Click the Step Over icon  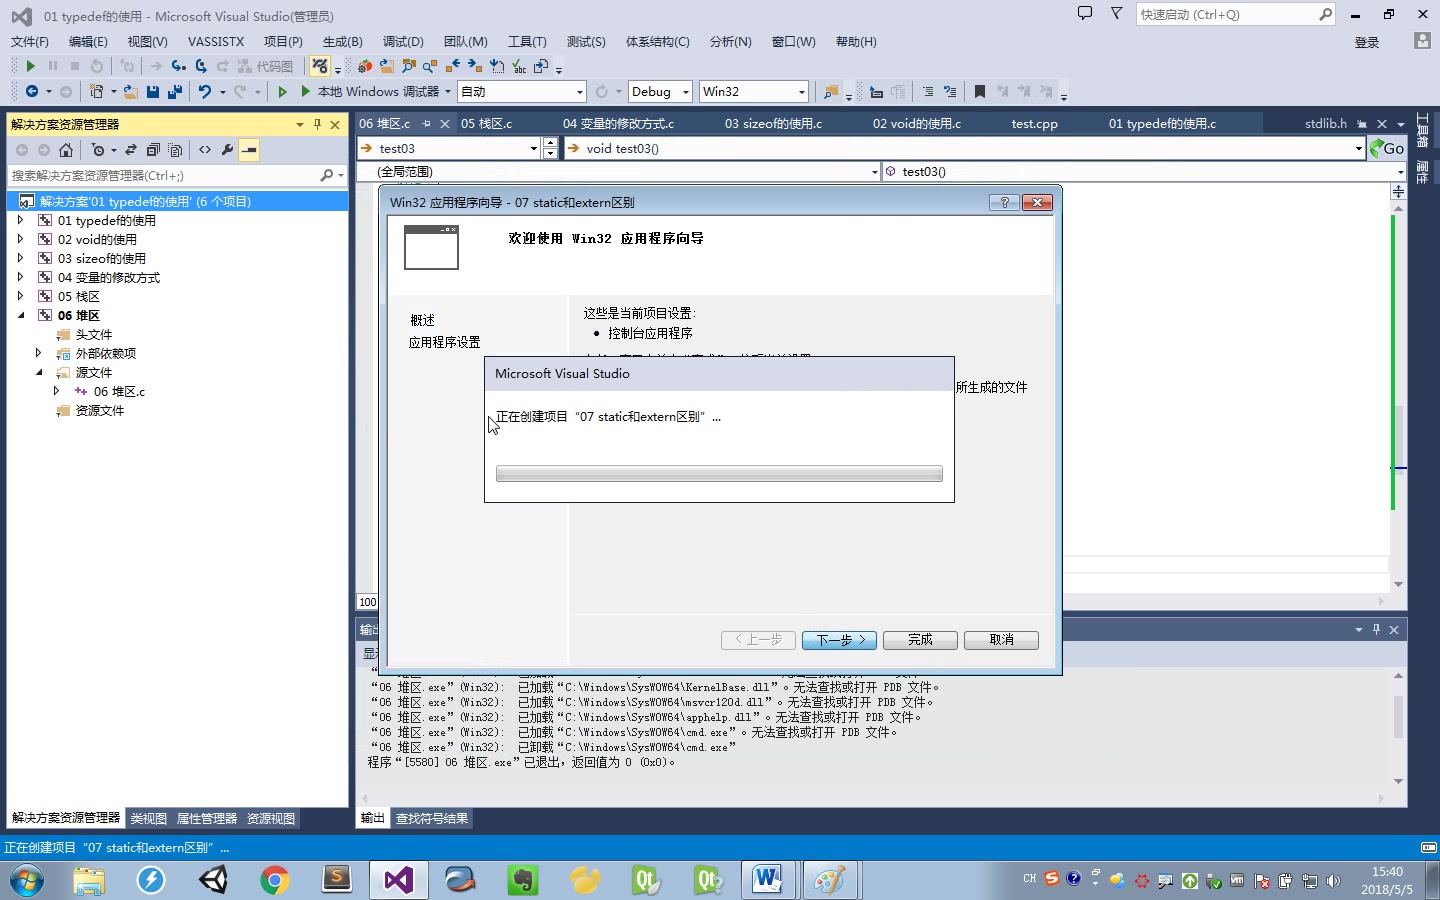[x=201, y=66]
